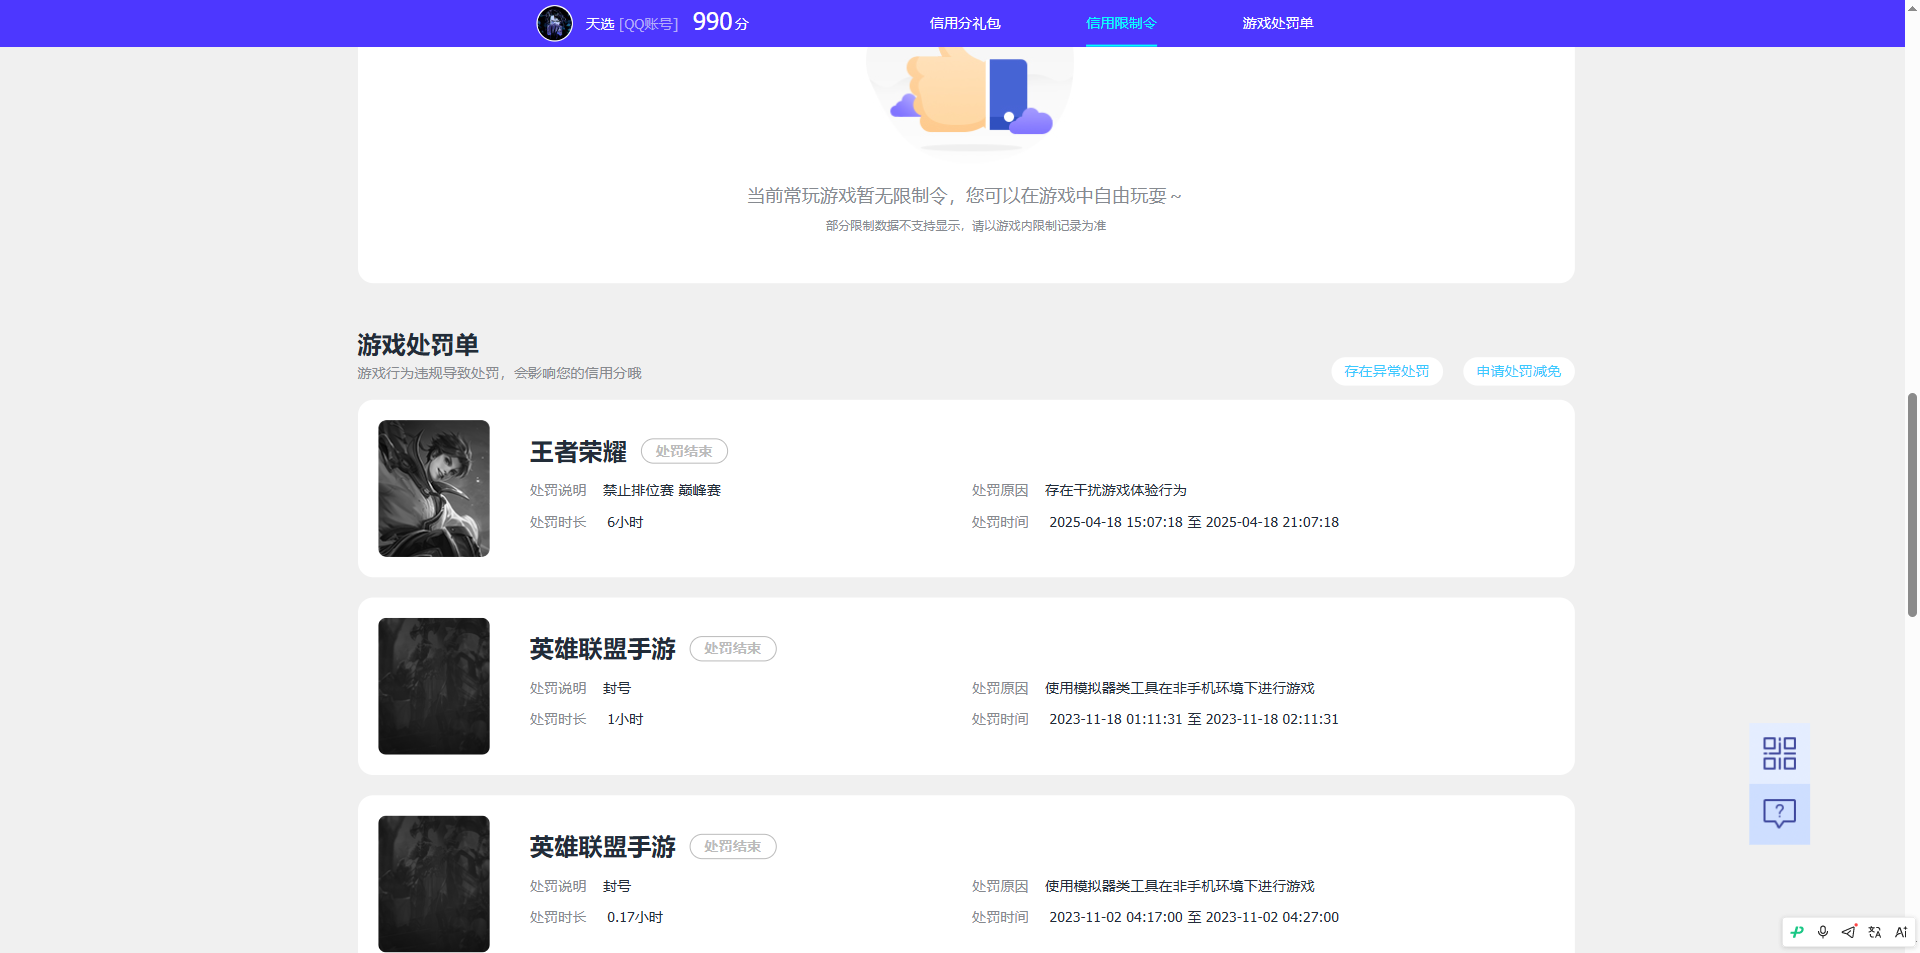The height and width of the screenshot is (953, 1920).
Task: Select the 信用限制令 tab
Action: [1121, 23]
